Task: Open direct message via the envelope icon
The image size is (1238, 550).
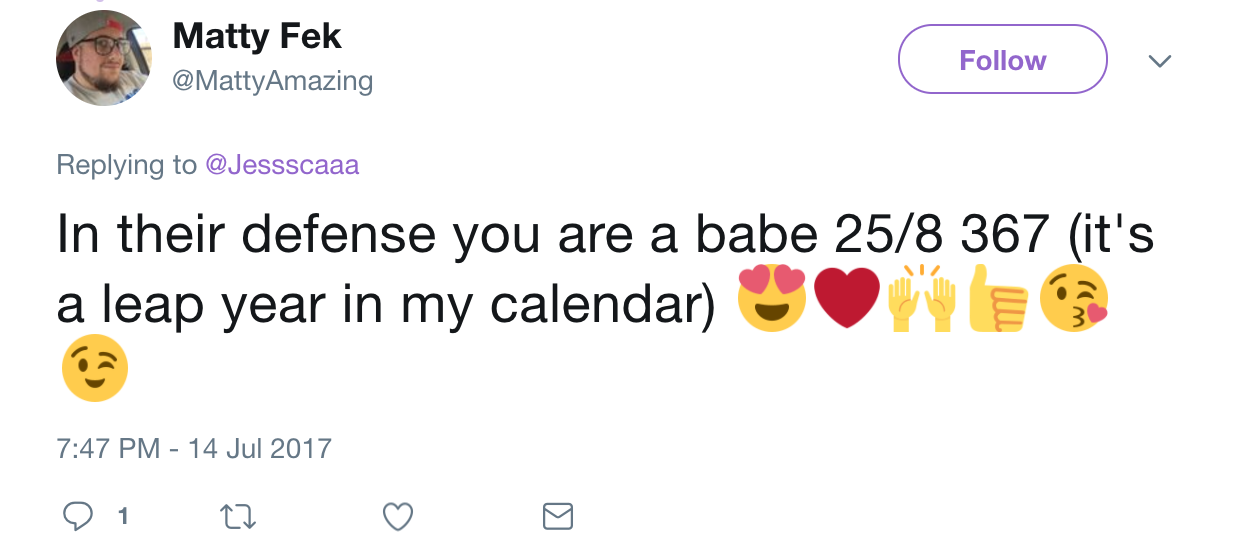Action: pyautogui.click(x=558, y=516)
